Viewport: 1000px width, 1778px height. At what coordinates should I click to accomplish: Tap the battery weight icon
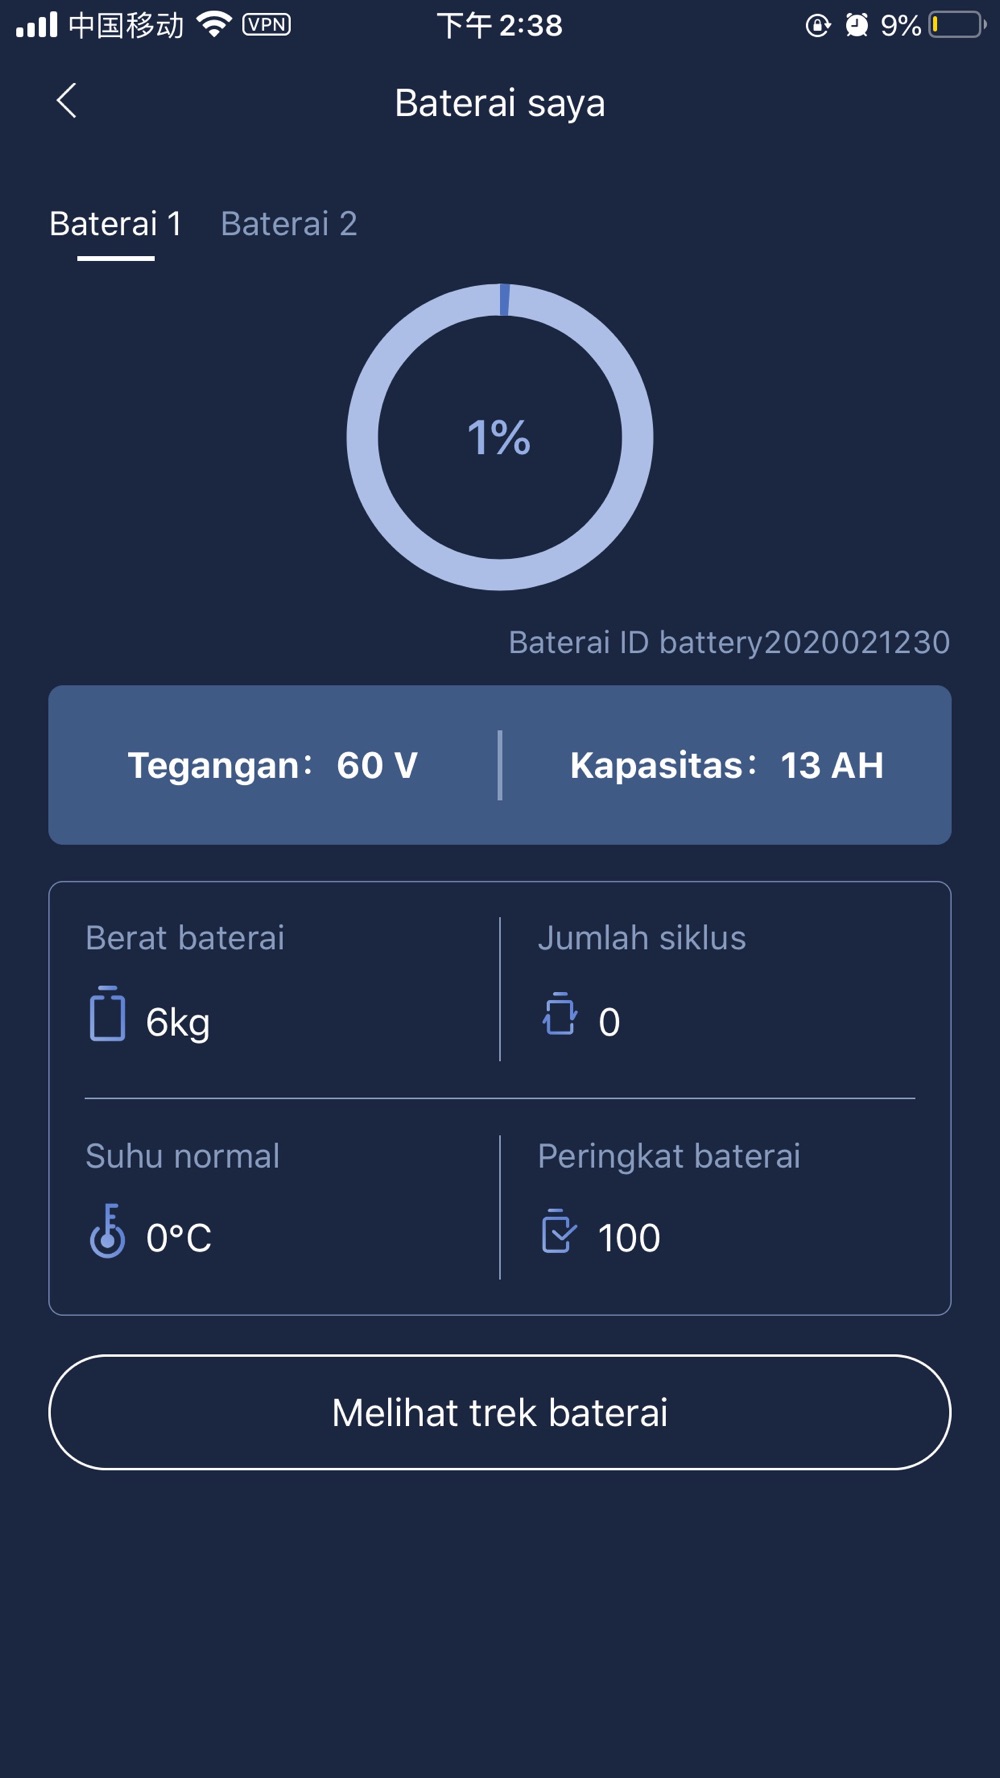[107, 1014]
